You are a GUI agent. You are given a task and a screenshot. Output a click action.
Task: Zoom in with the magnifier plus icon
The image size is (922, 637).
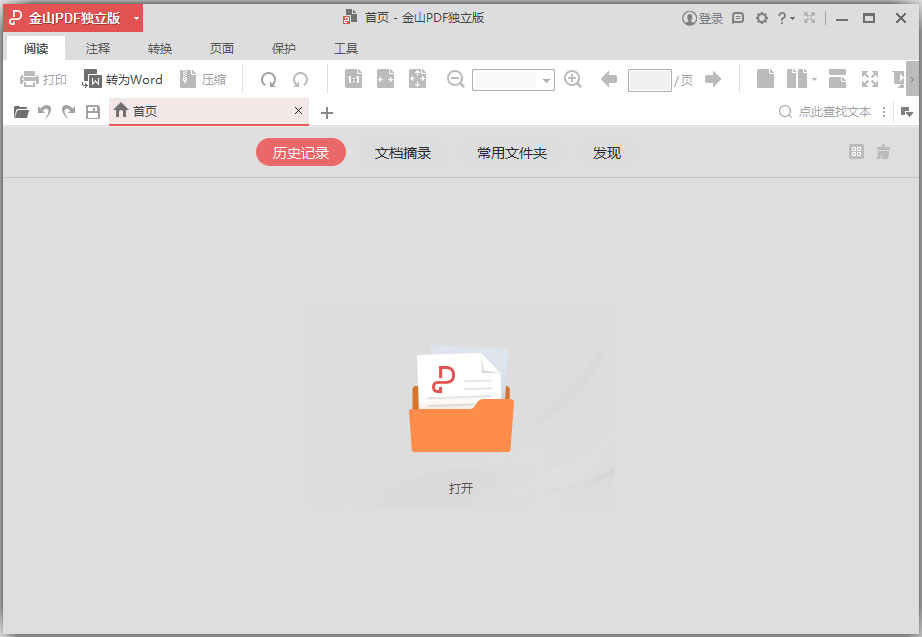572,78
